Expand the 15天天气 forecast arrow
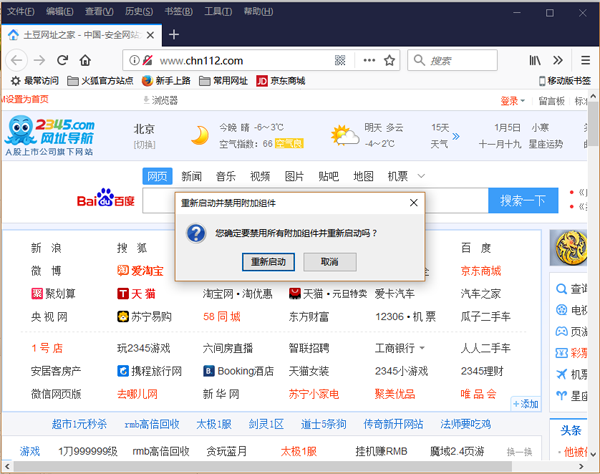 tap(455, 136)
